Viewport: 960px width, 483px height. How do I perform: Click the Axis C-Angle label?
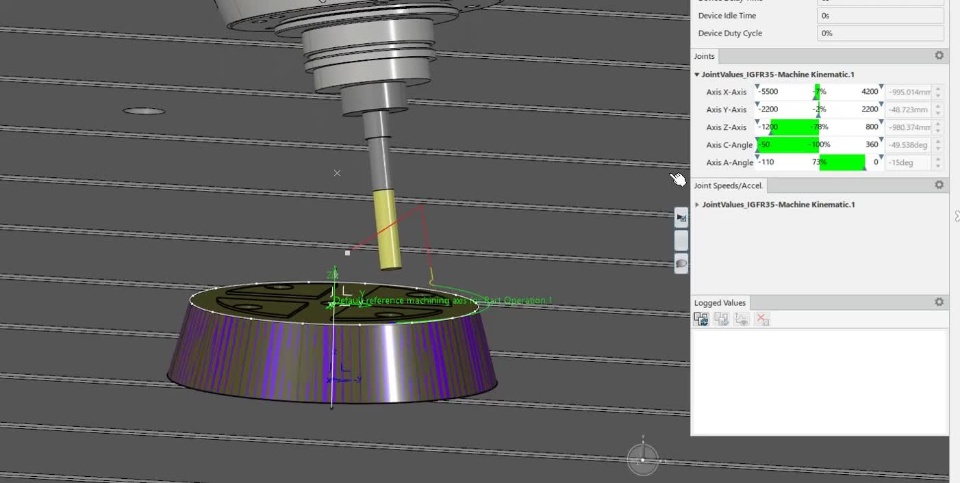[729, 146]
